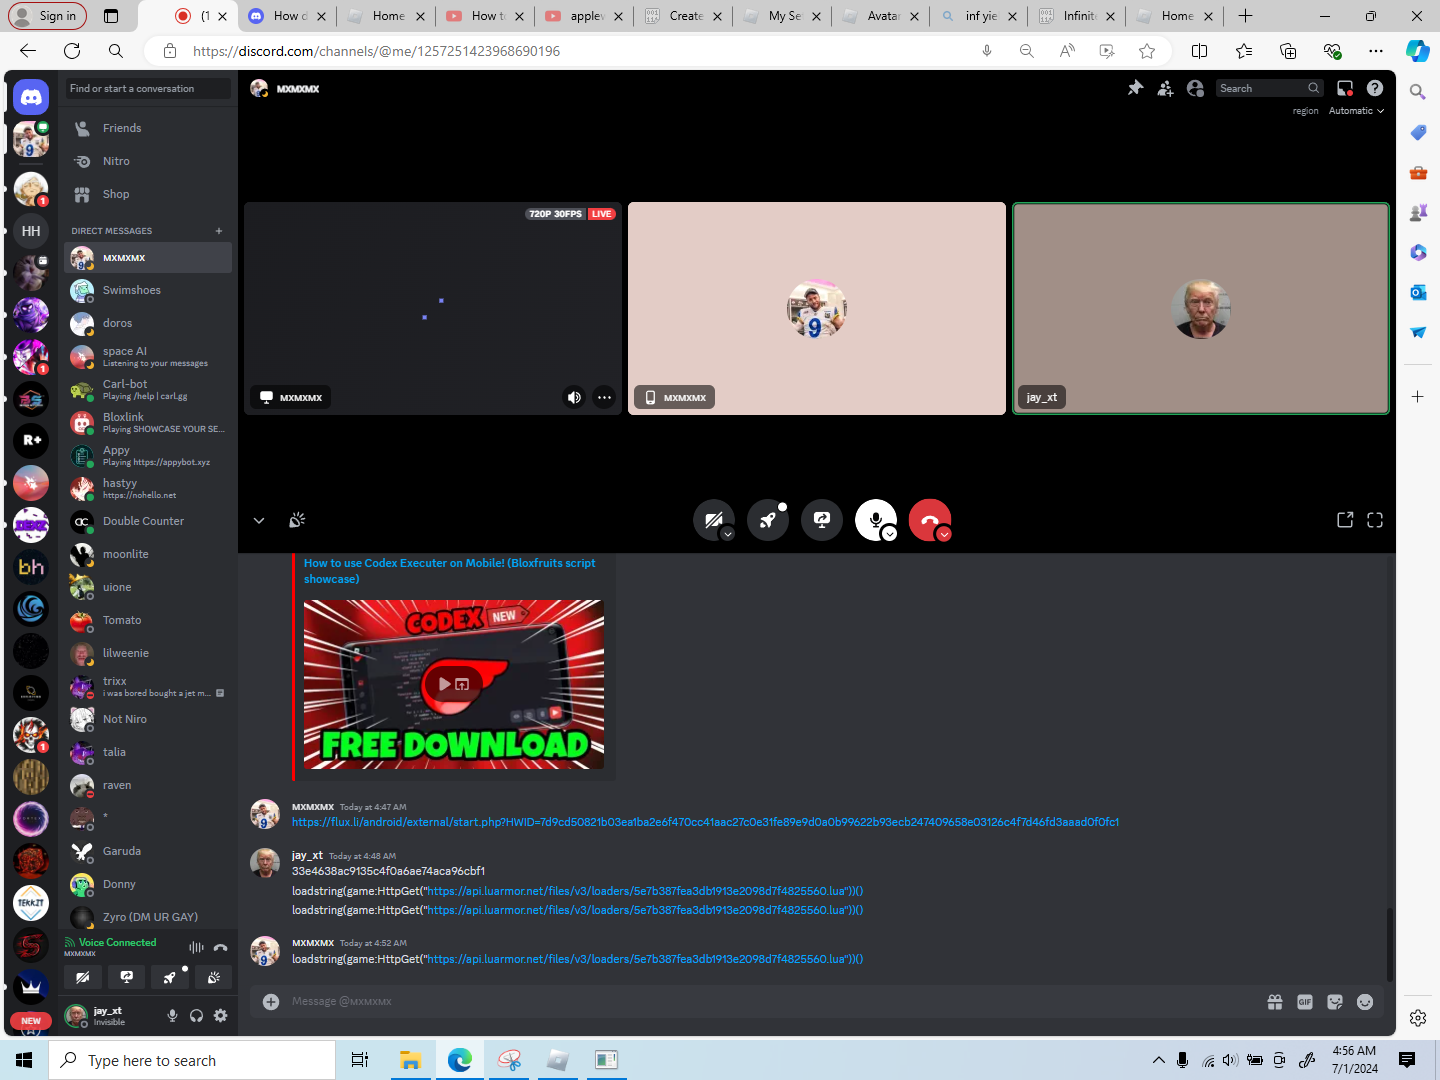Open disconnect options arrow on hang-up button
Image resolution: width=1440 pixels, height=1080 pixels.
click(944, 534)
